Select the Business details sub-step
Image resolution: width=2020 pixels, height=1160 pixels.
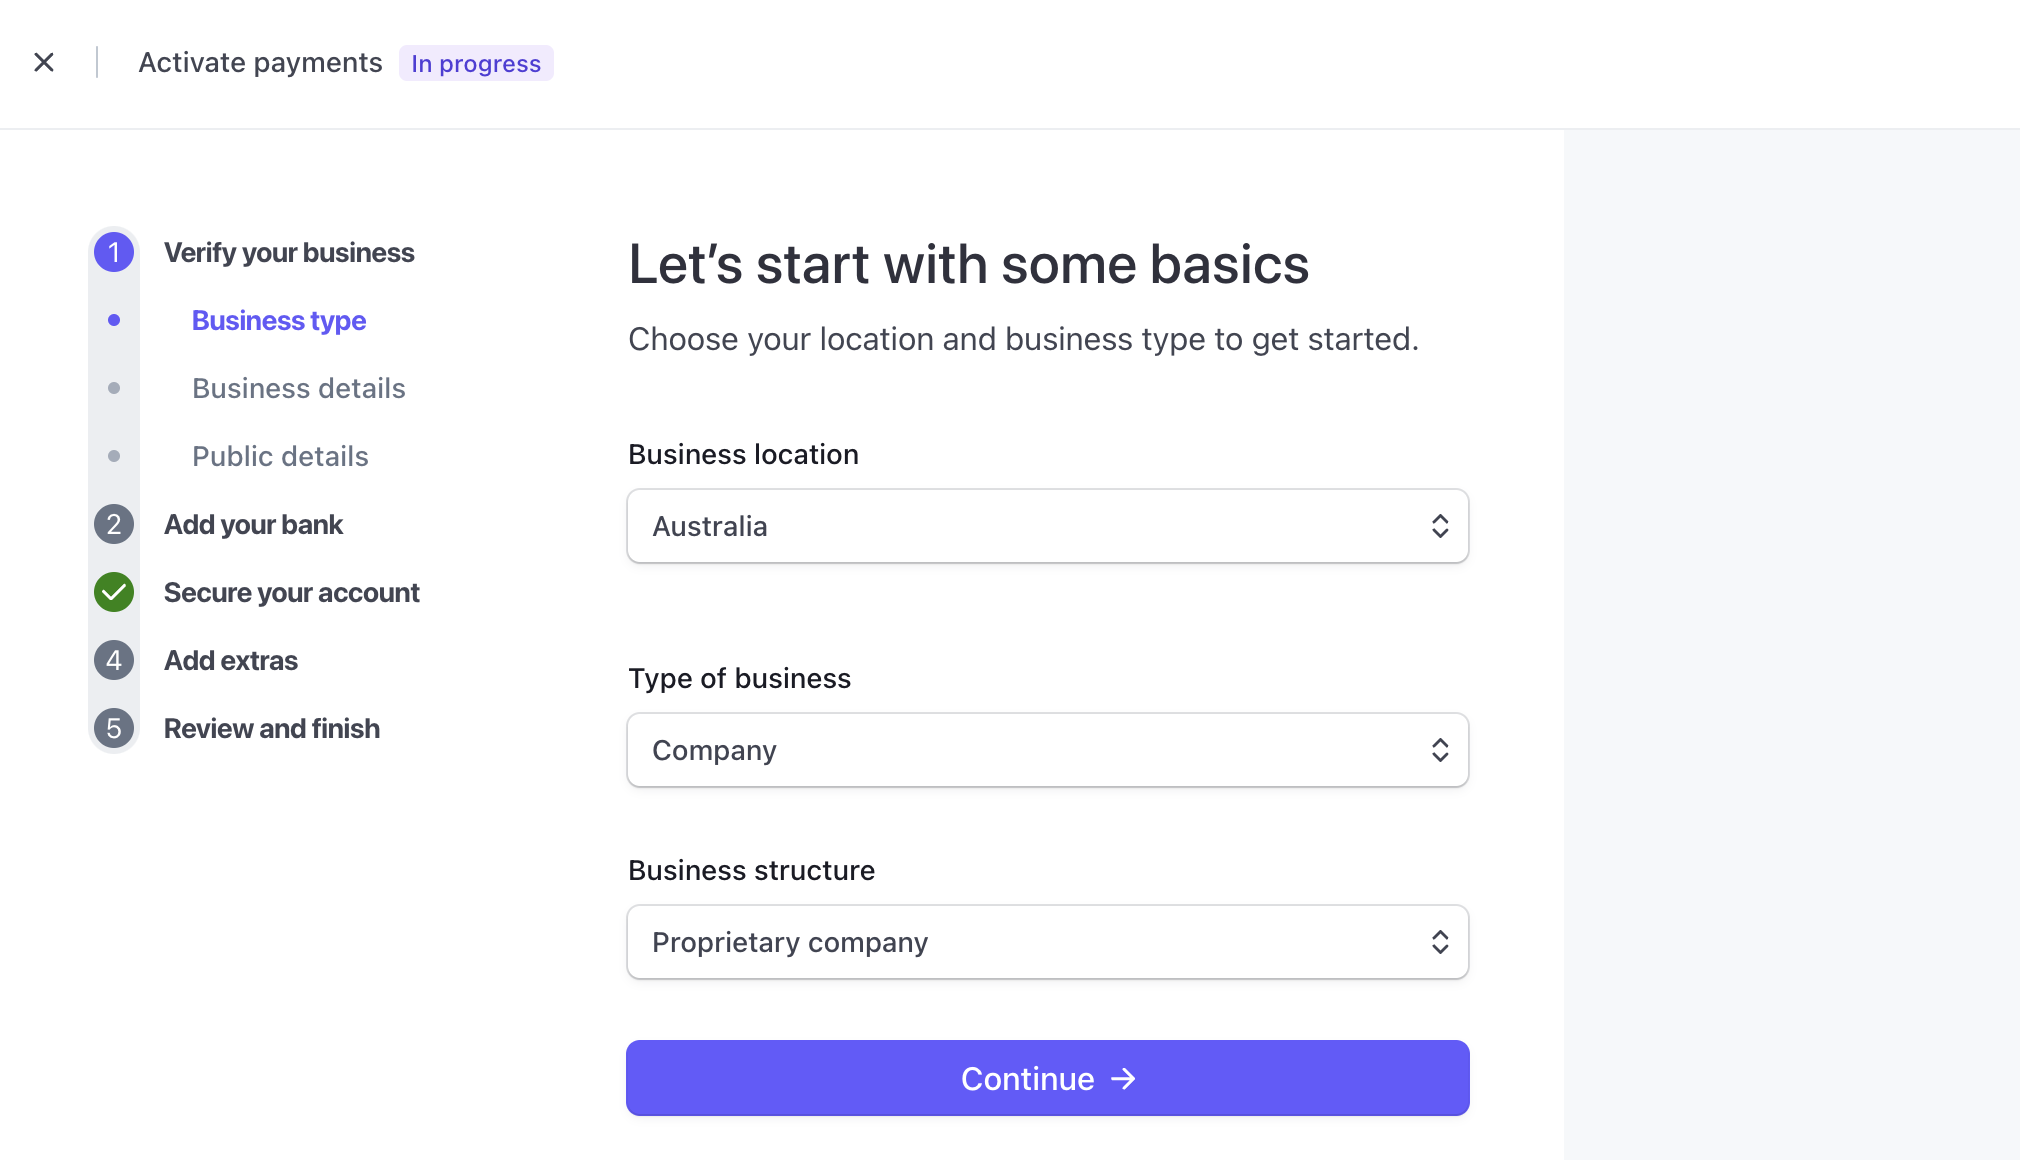[298, 387]
